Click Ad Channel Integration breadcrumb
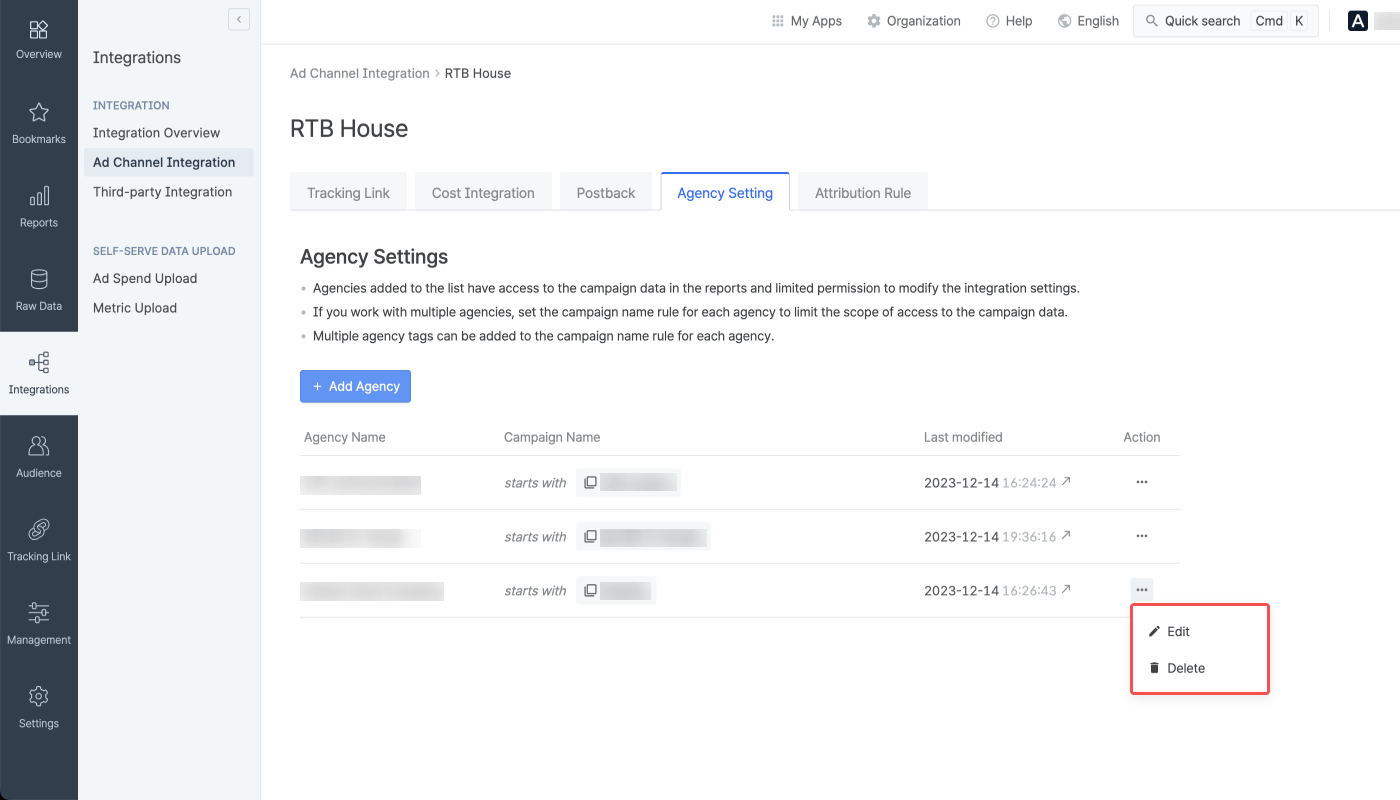 tap(359, 73)
